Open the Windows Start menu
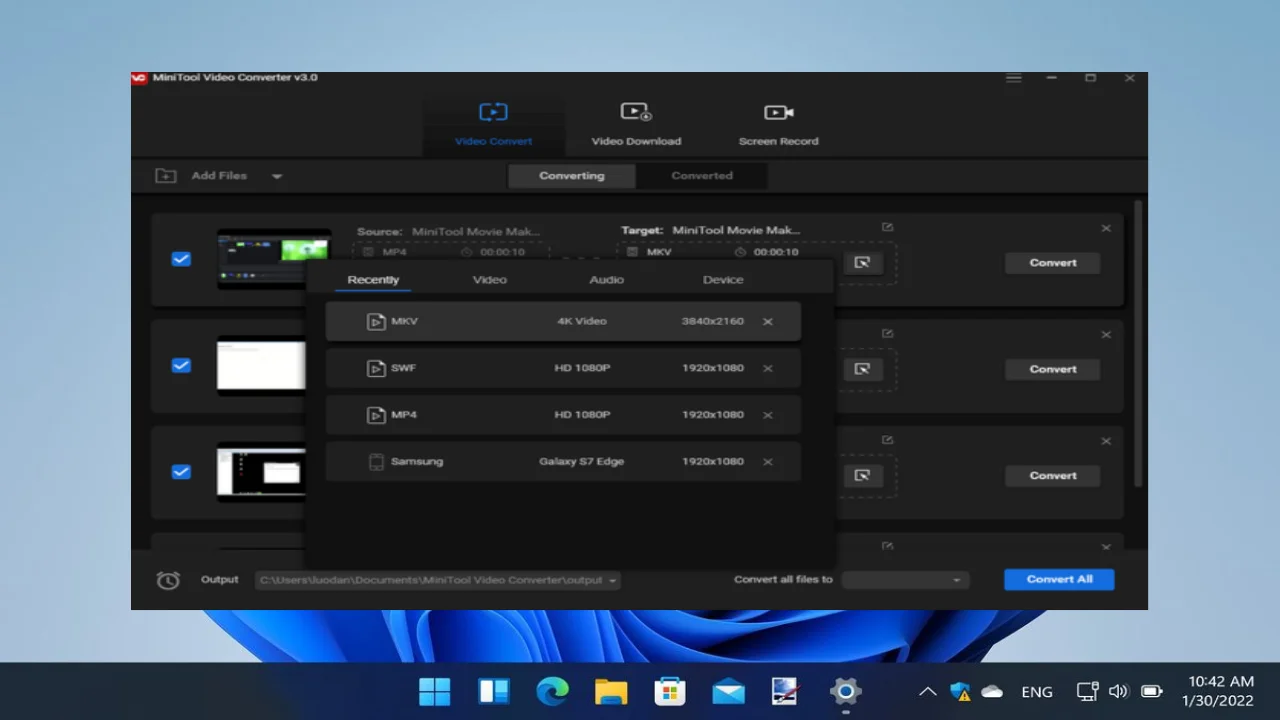This screenshot has width=1280, height=720. (x=435, y=691)
